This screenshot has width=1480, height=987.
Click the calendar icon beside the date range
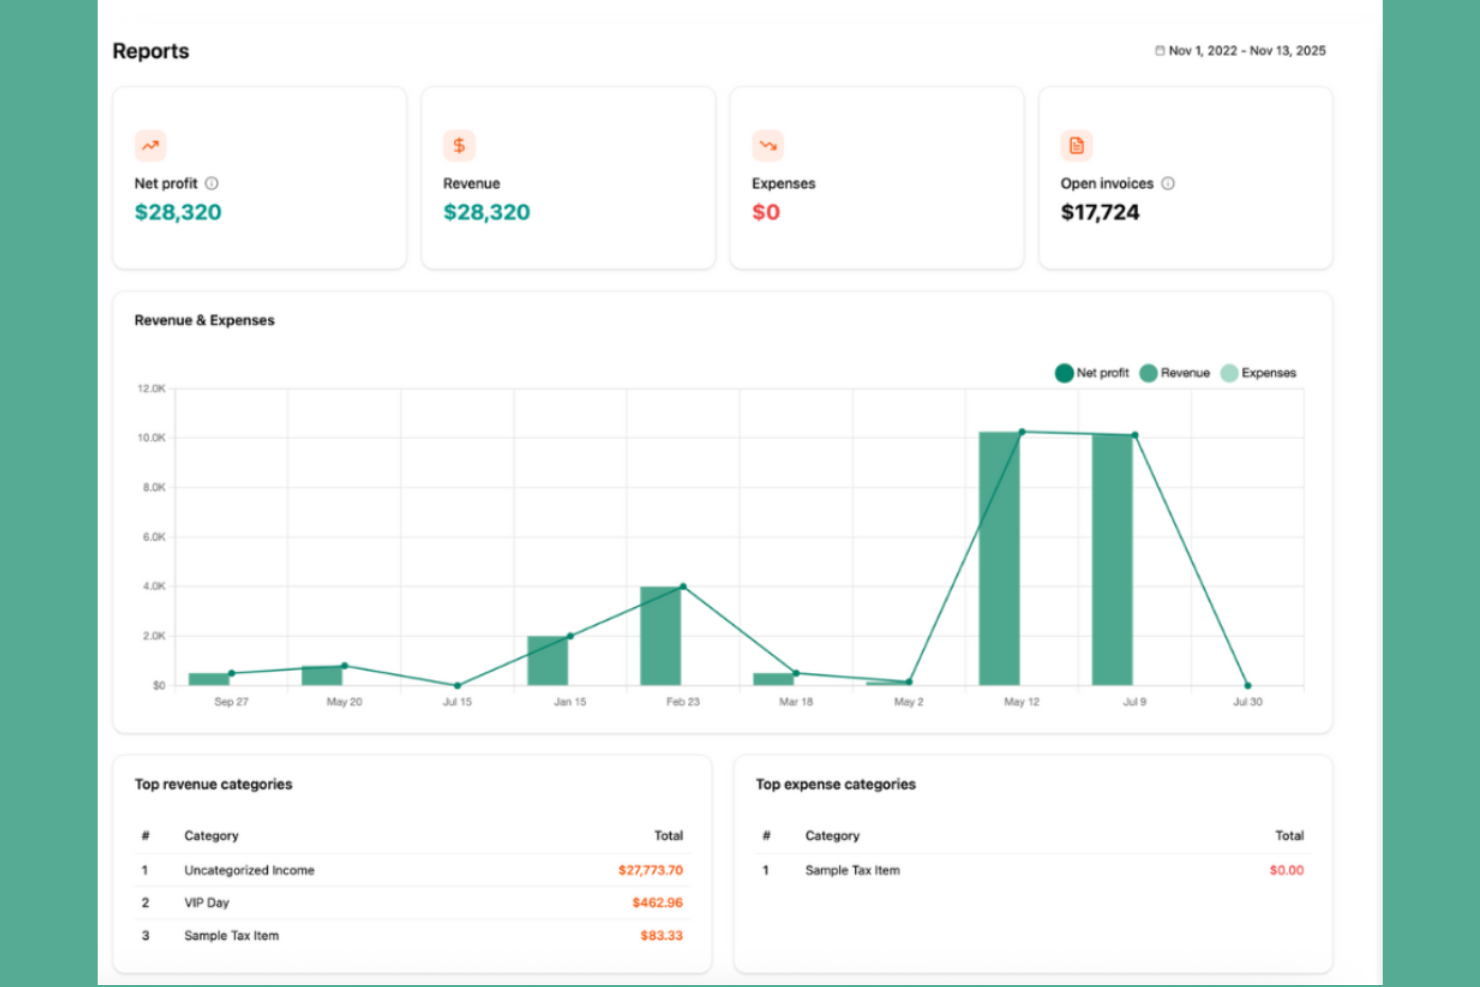click(1159, 50)
